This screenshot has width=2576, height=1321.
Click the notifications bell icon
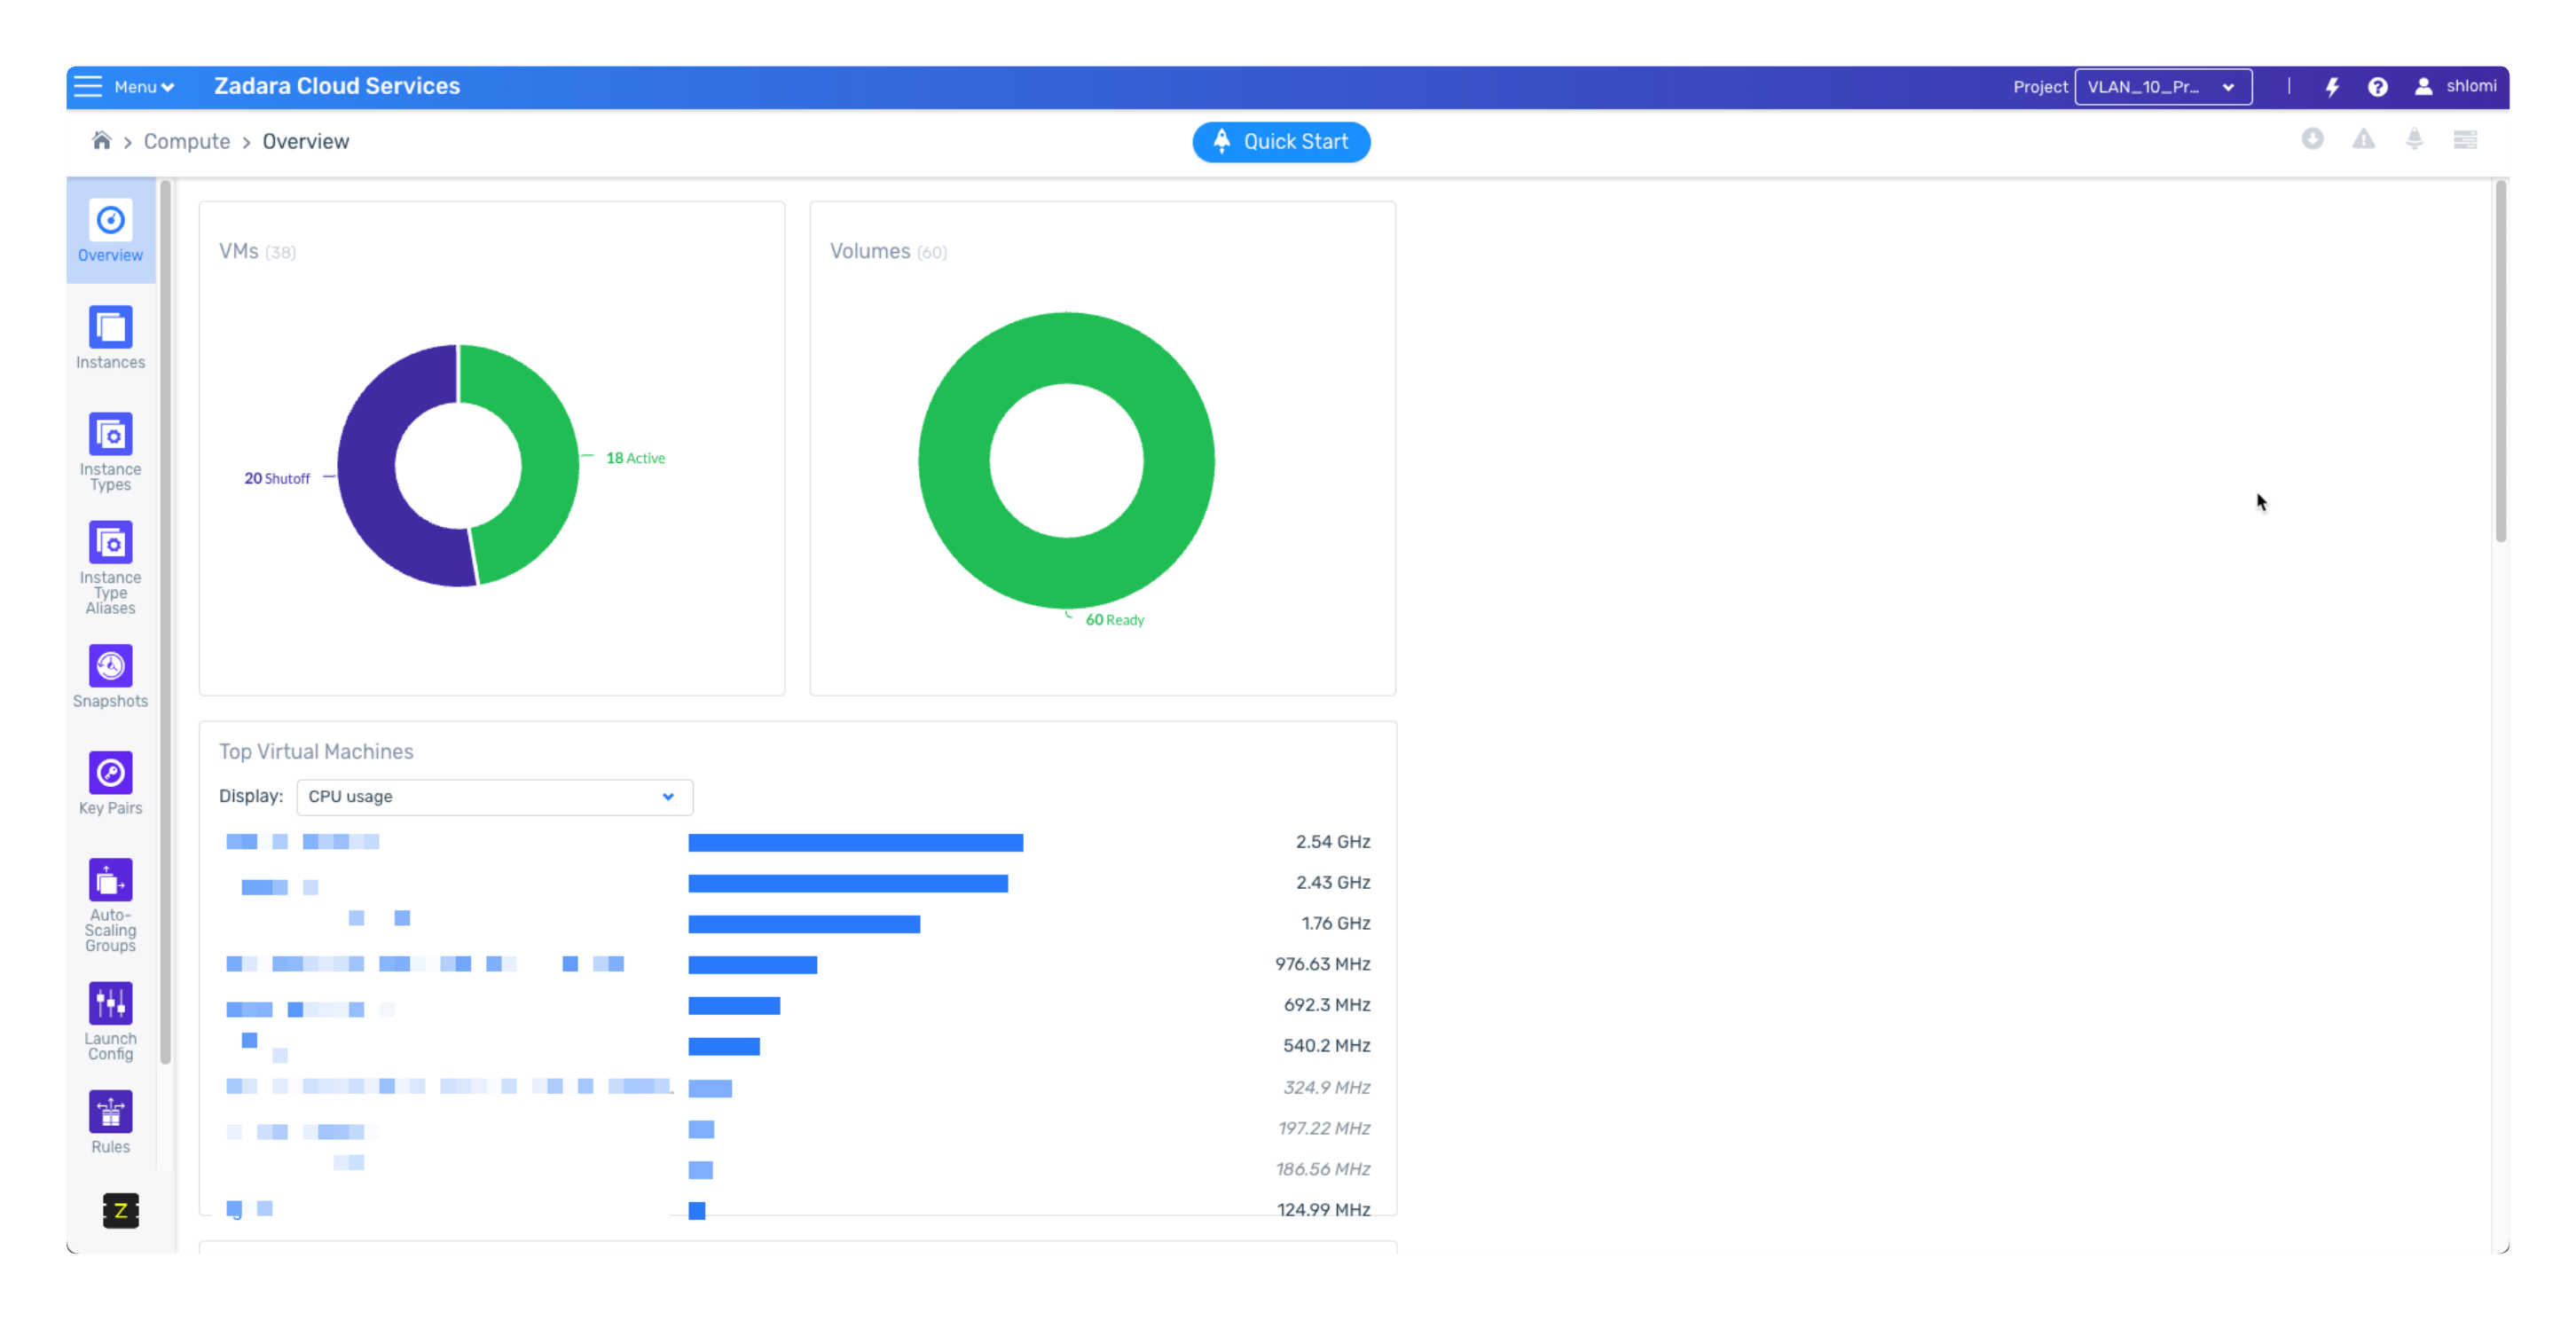coord(2414,139)
